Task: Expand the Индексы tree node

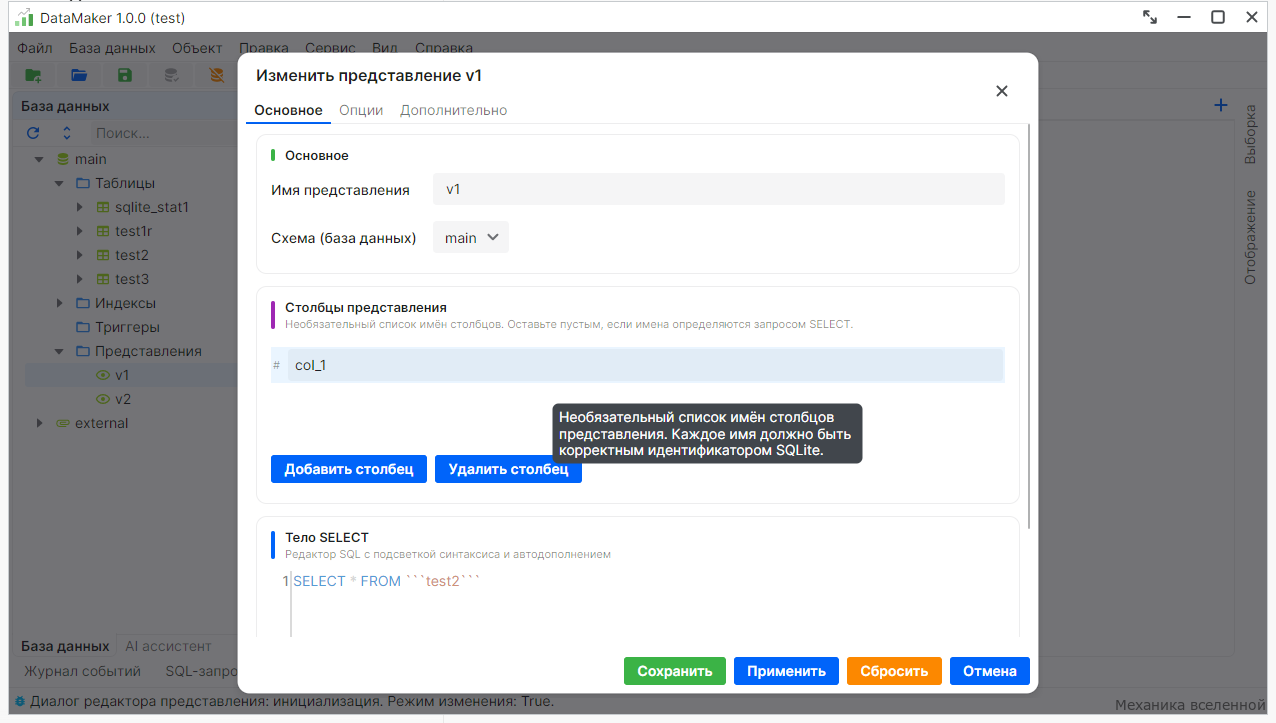Action: click(x=59, y=303)
